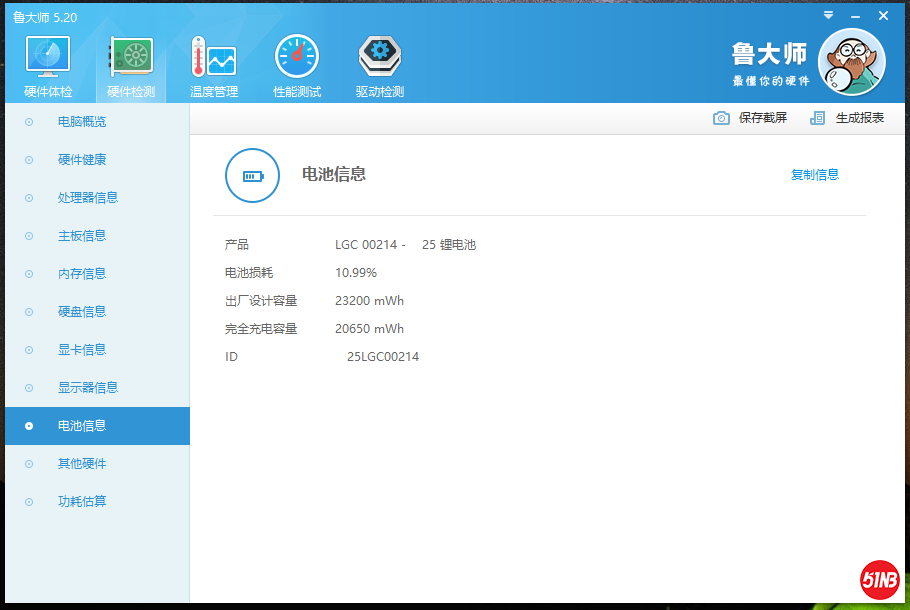
Task: Select the 硬件检测 hardware detection icon
Action: tap(131, 58)
